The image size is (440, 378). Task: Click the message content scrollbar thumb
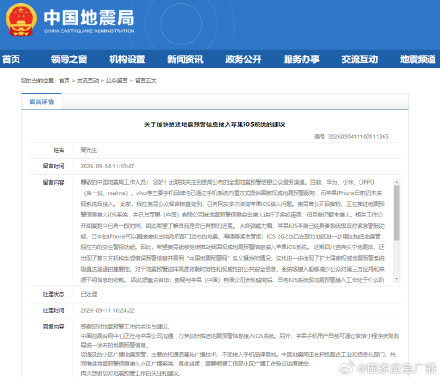pyautogui.click(x=396, y=213)
